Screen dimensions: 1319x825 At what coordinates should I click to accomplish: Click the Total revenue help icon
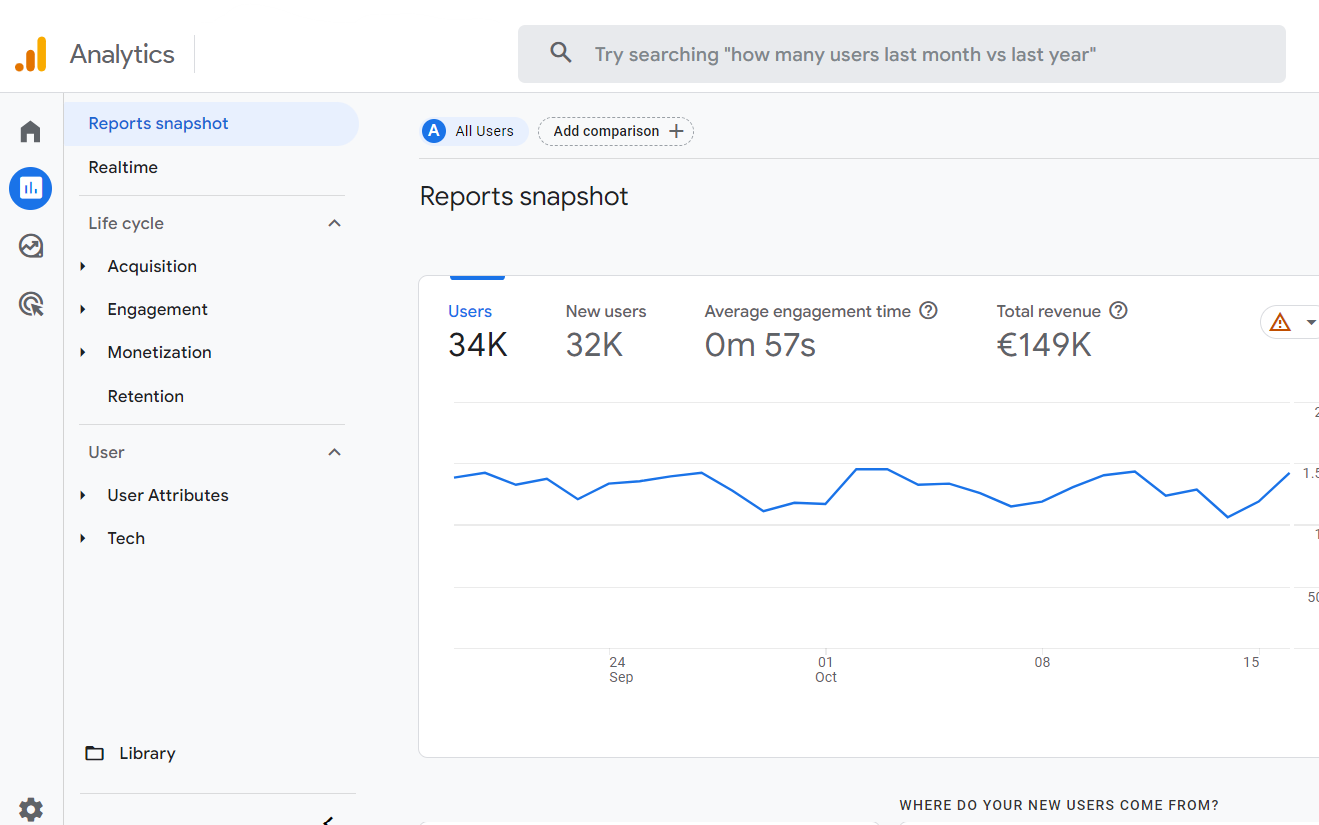point(1118,311)
